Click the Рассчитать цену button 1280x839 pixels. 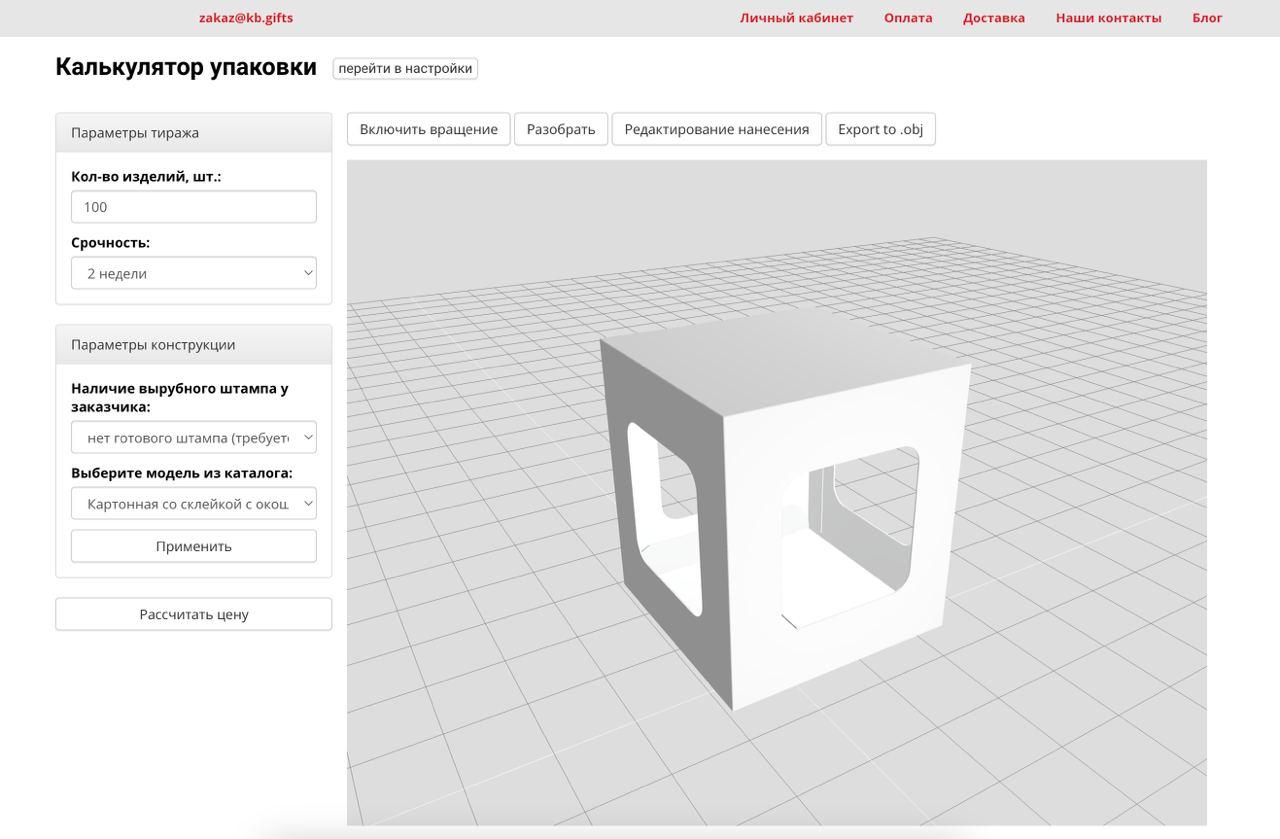pyautogui.click(x=193, y=615)
